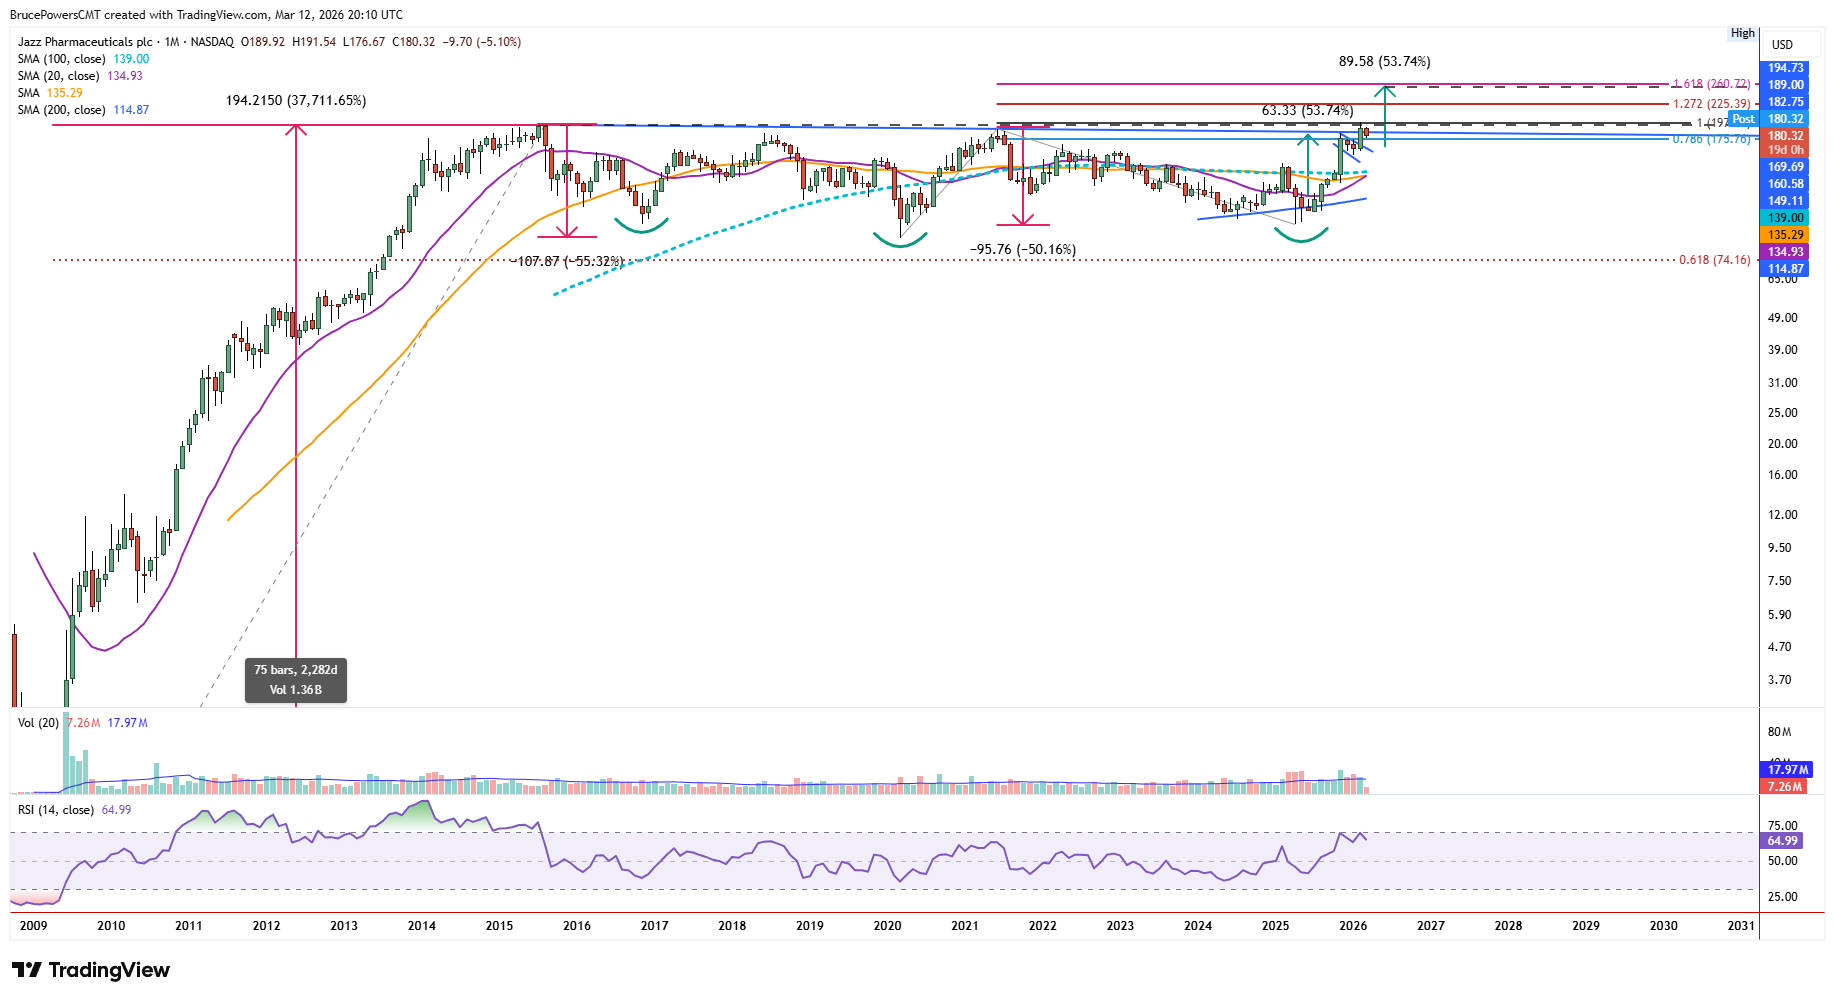
Task: Click the 3.70 price scale value
Action: pos(1780,680)
